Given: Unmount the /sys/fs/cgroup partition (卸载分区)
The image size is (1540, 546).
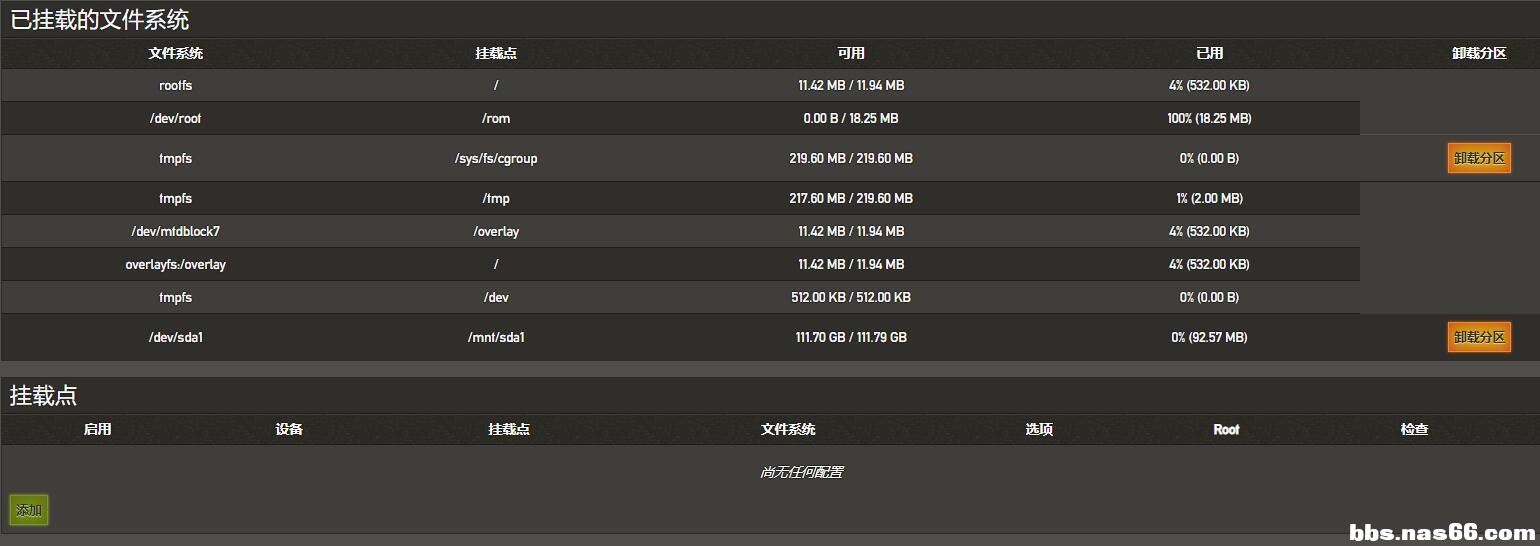Looking at the screenshot, I should click(x=1478, y=158).
